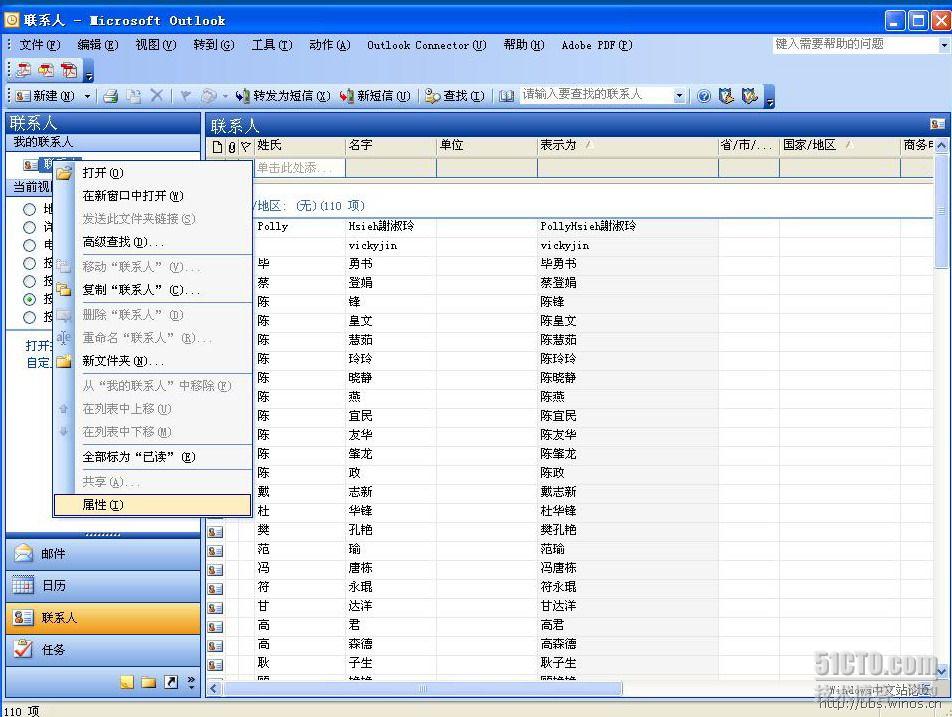Viewport: 952px width, 717px height.
Task: Switch to 日历 in navigation pane
Action: point(103,586)
